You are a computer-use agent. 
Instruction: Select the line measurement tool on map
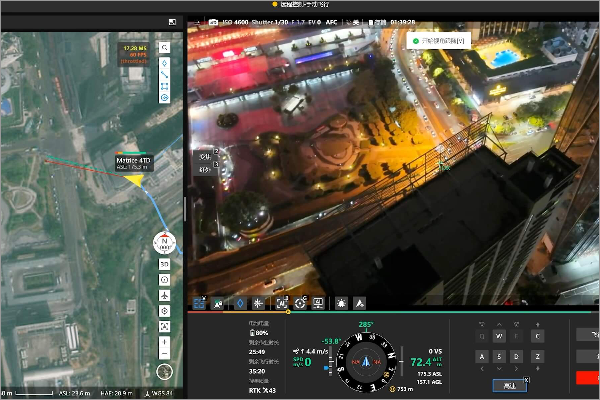(164, 73)
